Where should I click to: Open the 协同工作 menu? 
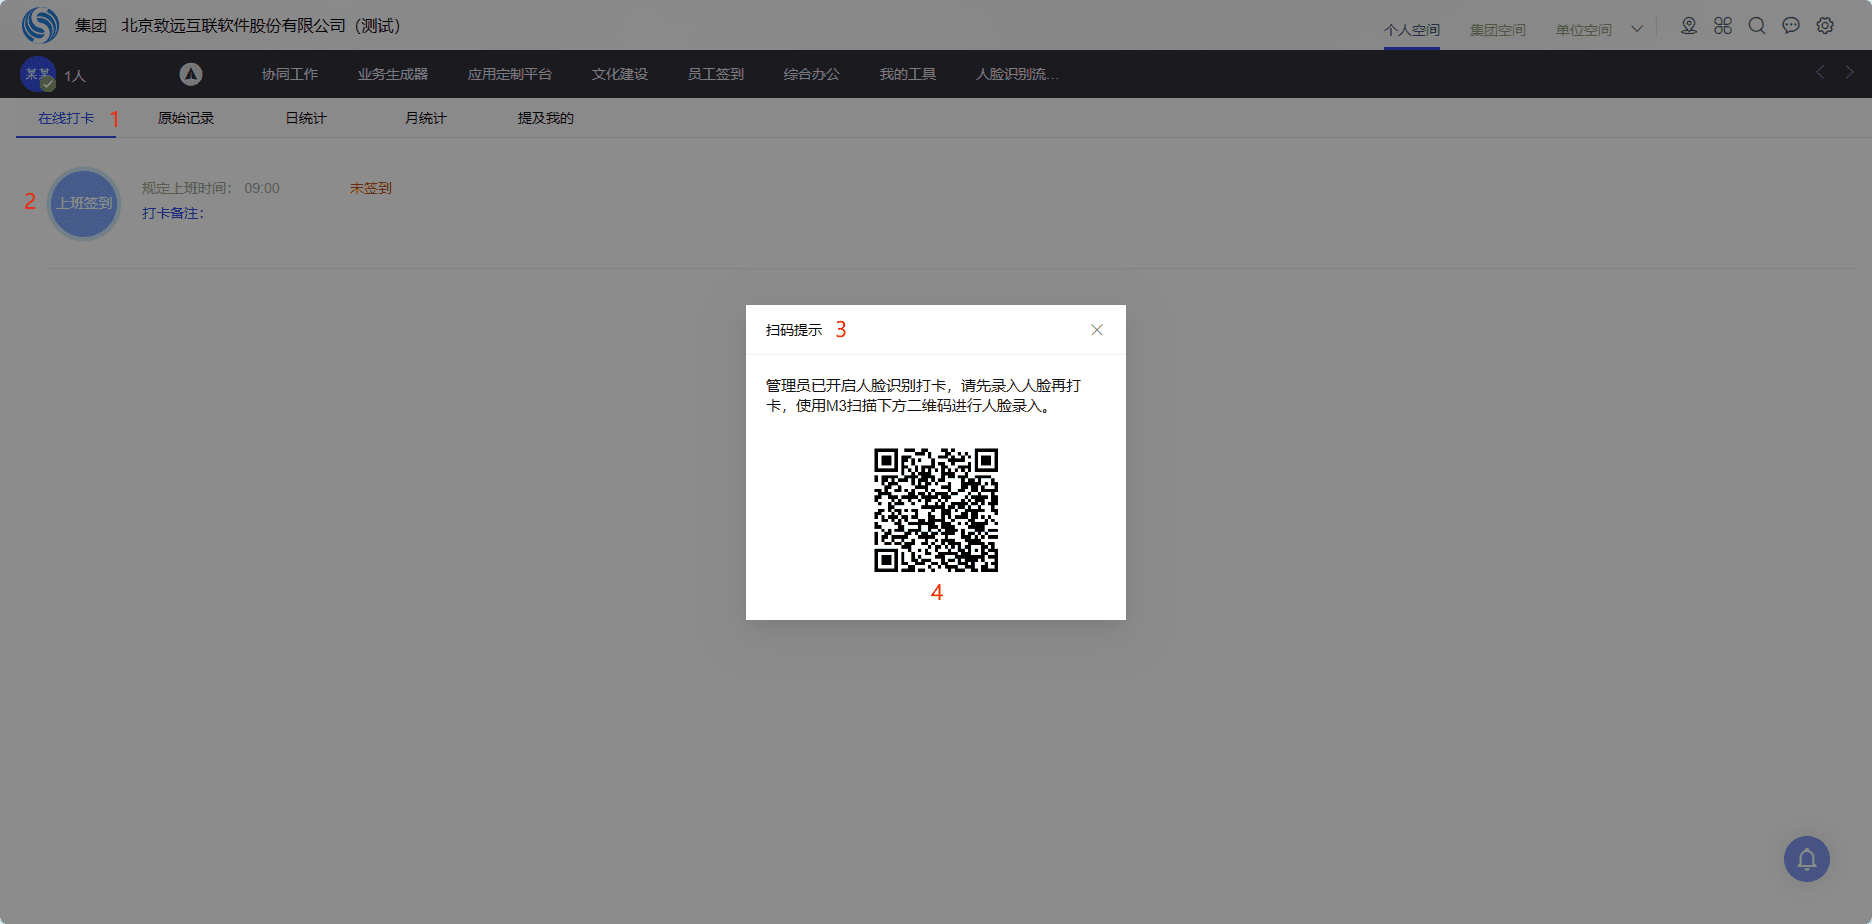pyautogui.click(x=290, y=74)
